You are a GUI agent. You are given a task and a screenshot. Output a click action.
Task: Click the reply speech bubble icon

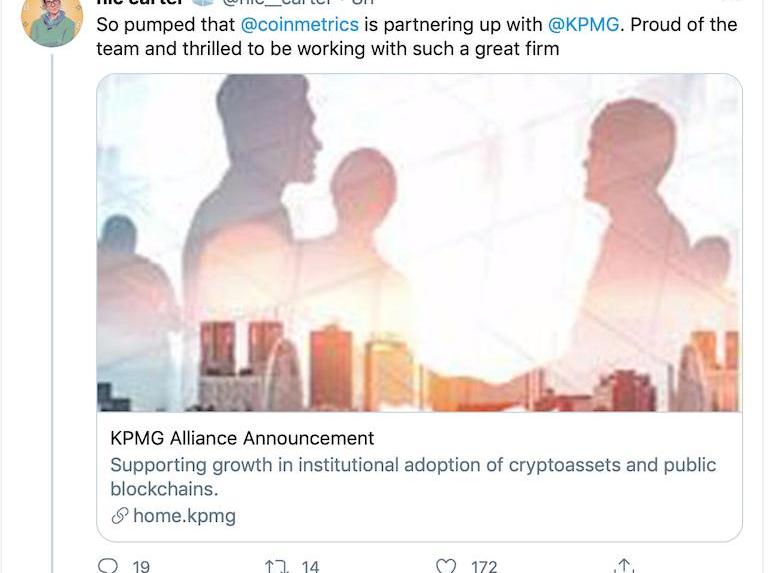pos(107,566)
